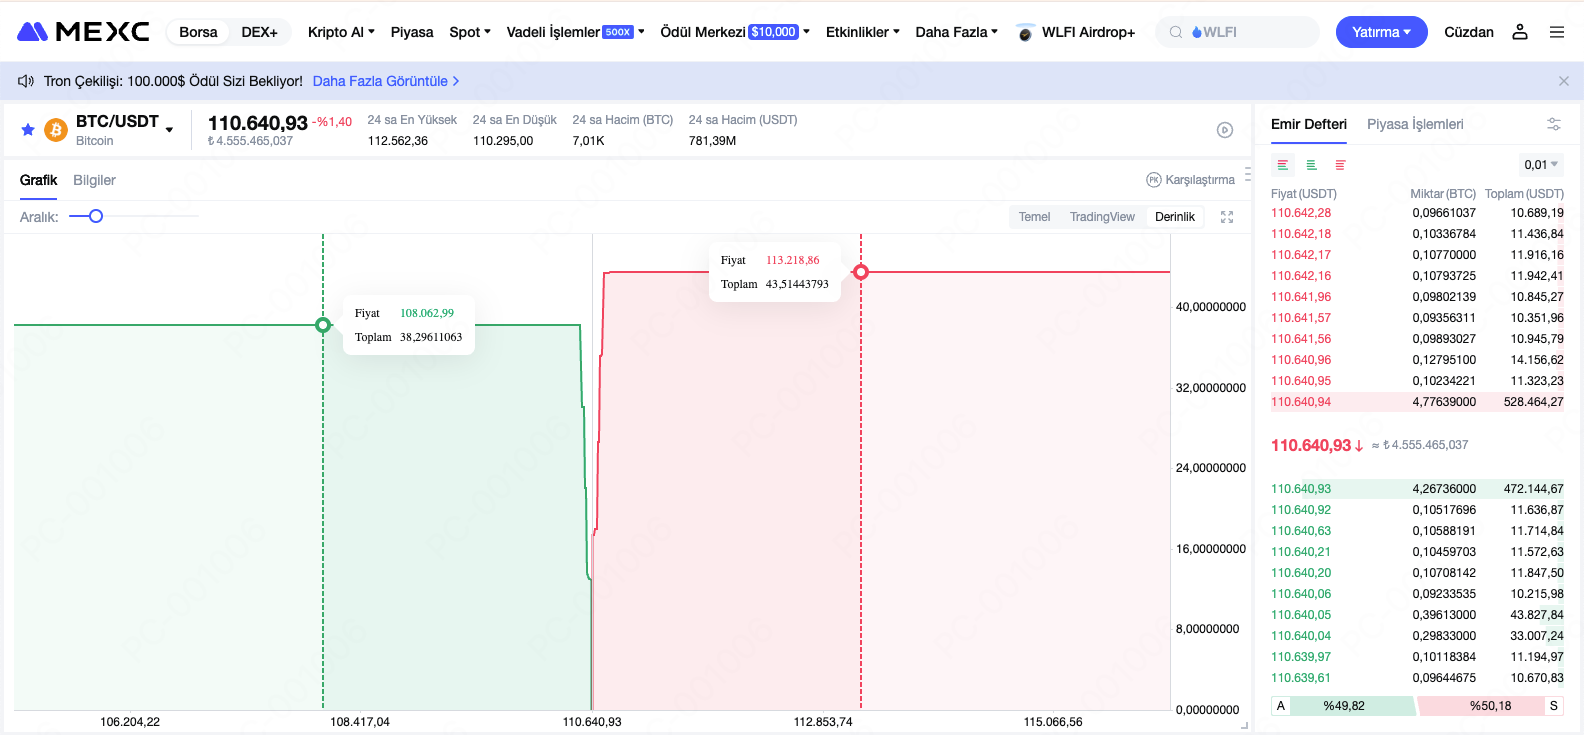Open Kripto AI dropdown menu
The height and width of the screenshot is (735, 1584).
coord(341,32)
